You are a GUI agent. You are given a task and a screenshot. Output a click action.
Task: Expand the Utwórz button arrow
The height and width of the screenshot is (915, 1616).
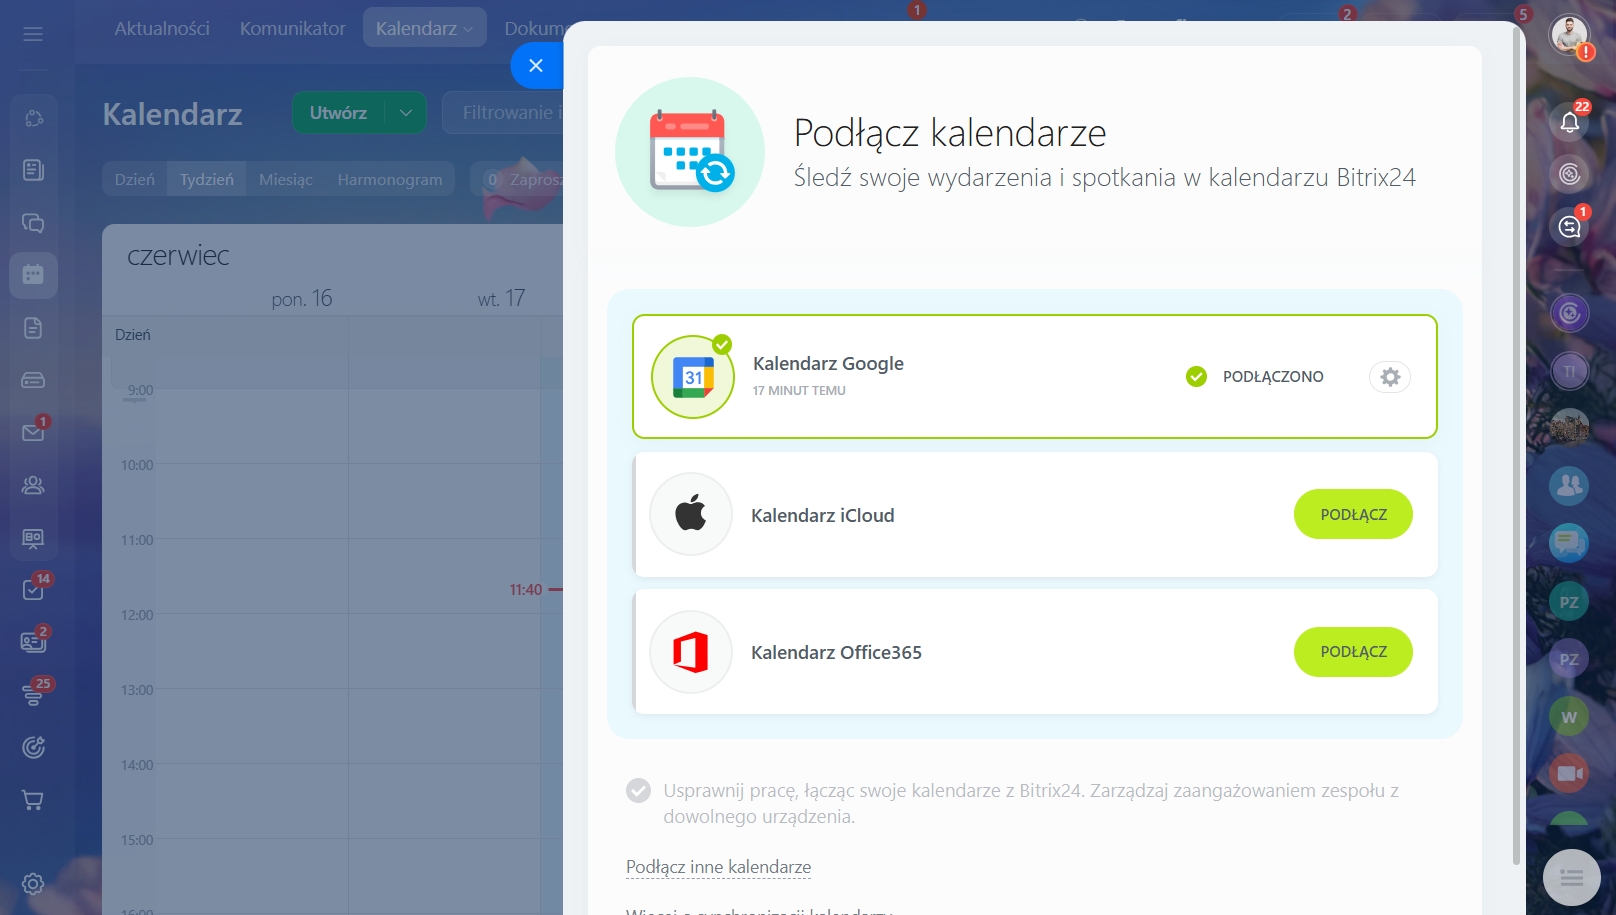(406, 113)
